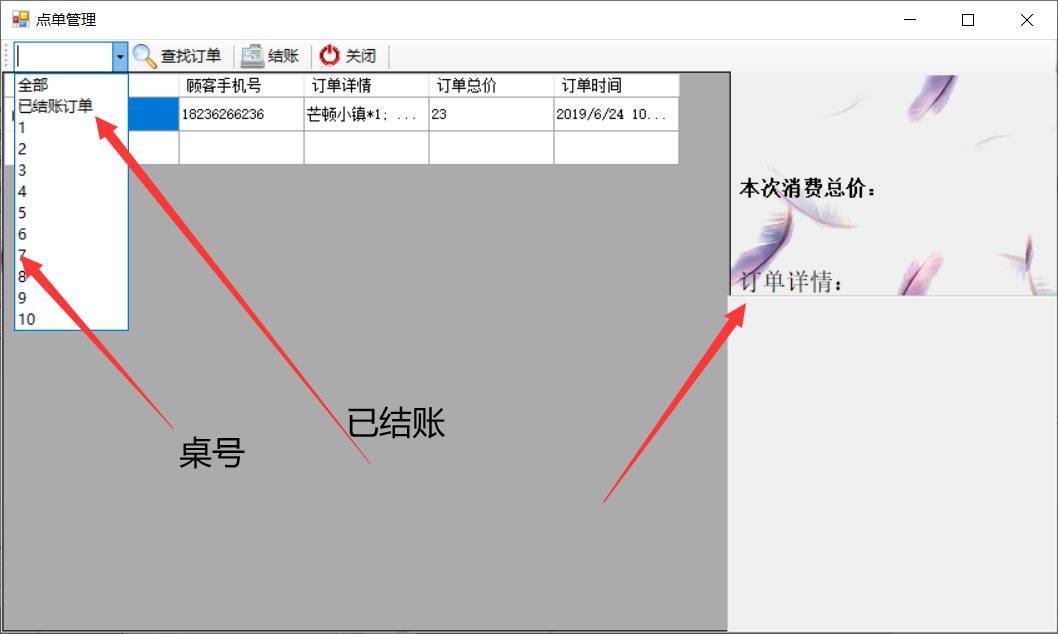Click the order detail text area panel
The width and height of the screenshot is (1058, 634).
click(x=893, y=464)
